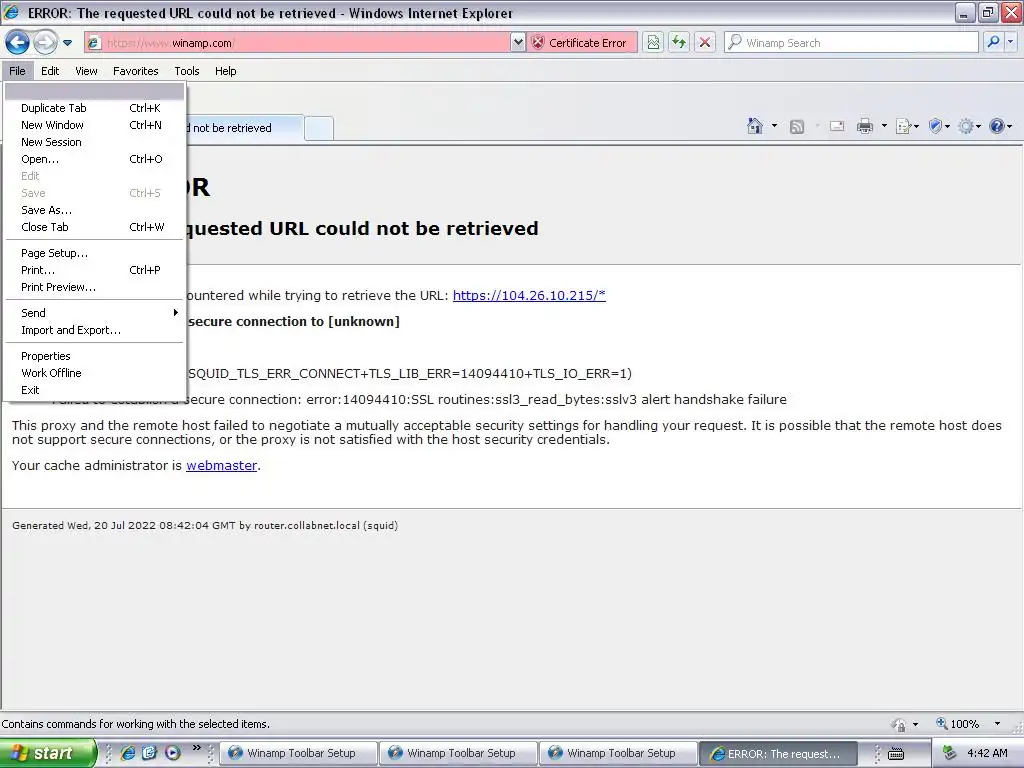Select Exit in File menu
This screenshot has height=768, width=1024.
point(93,391)
